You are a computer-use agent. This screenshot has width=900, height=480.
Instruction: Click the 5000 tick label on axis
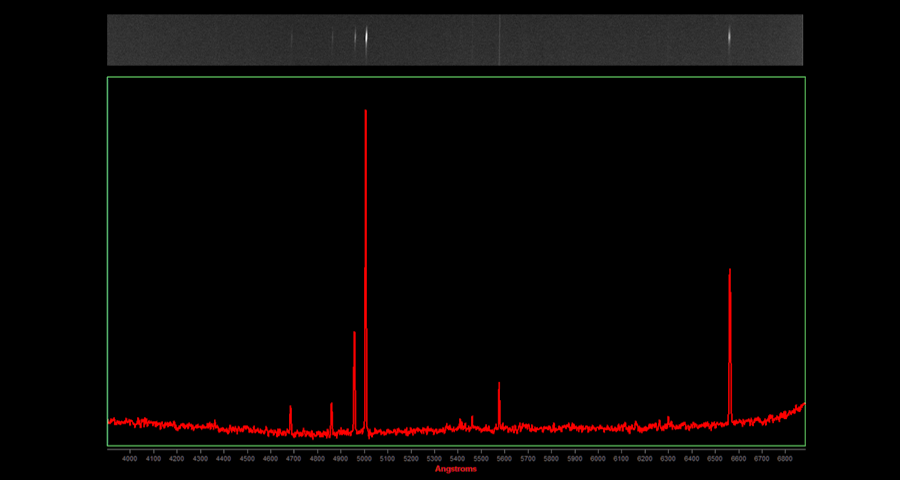tap(363, 459)
